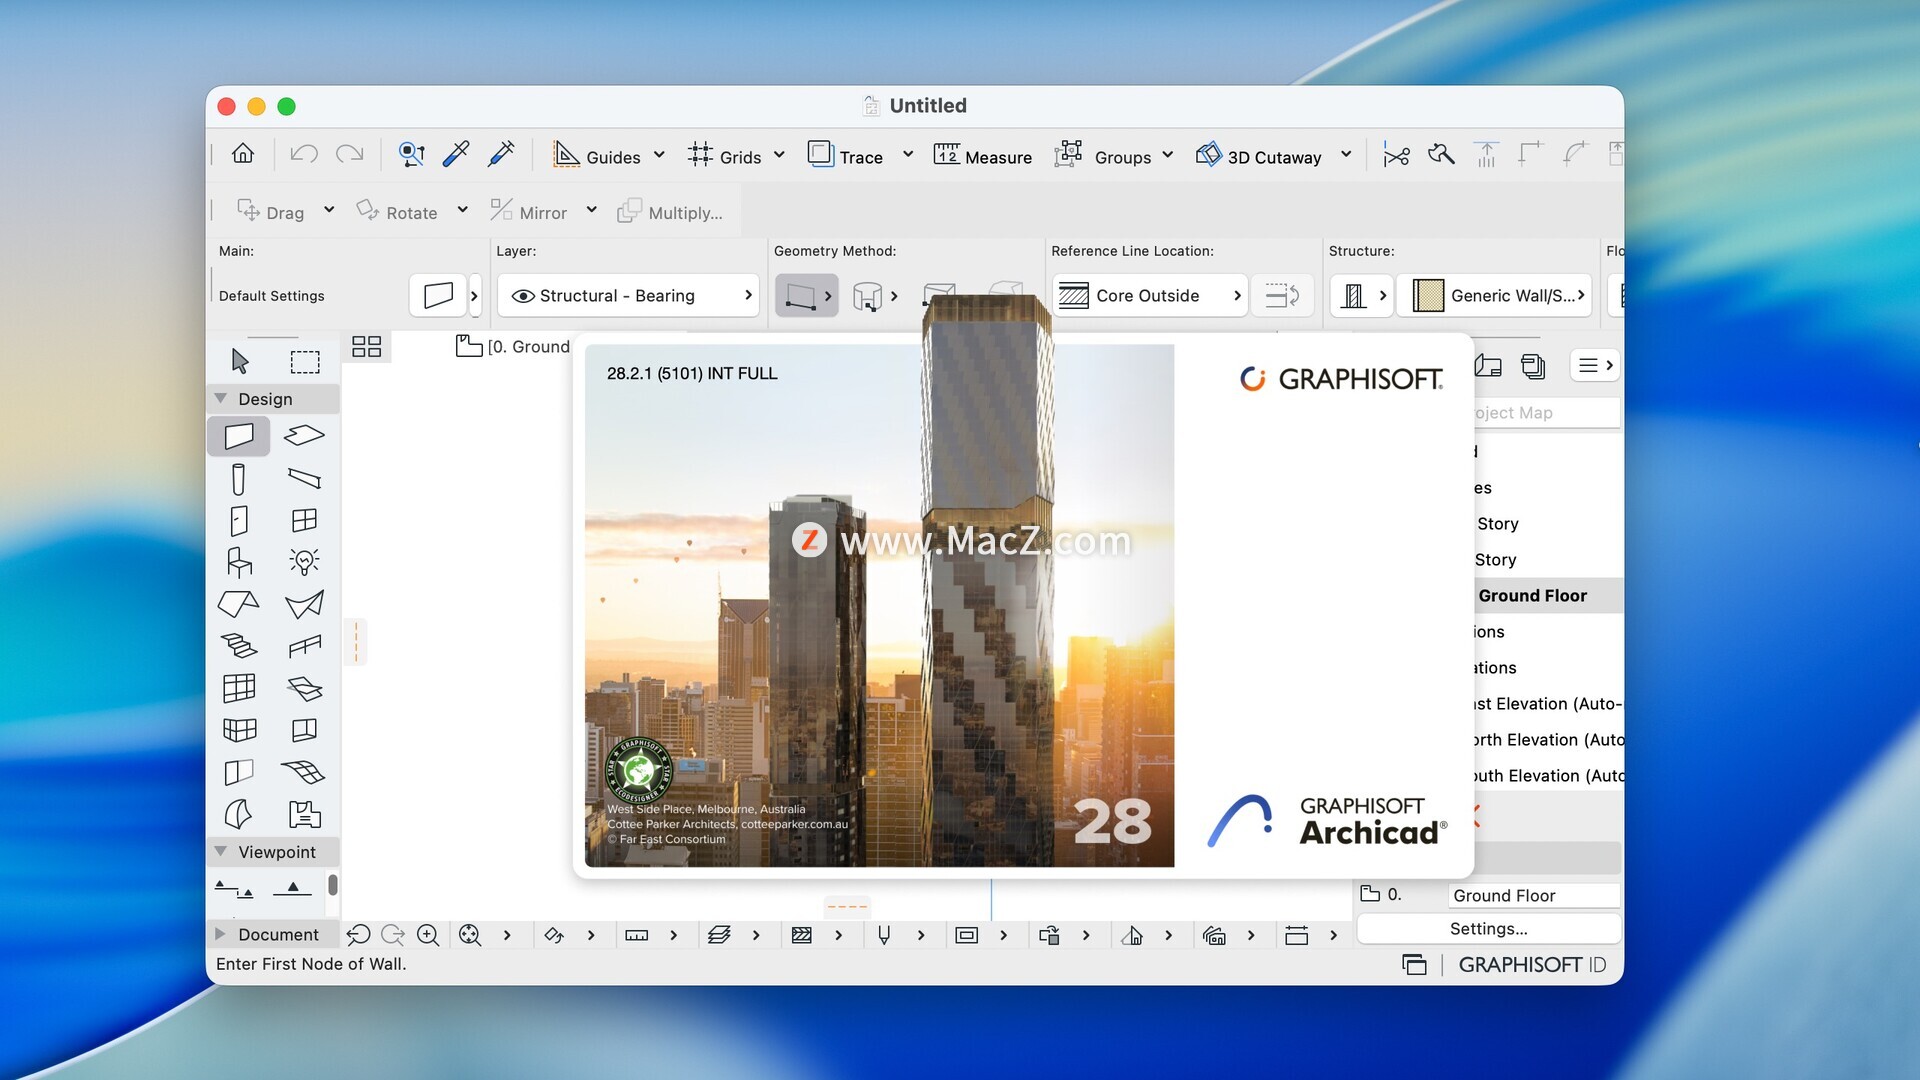Toggle Measure tool
The height and width of the screenshot is (1080, 1920).
pos(982,156)
